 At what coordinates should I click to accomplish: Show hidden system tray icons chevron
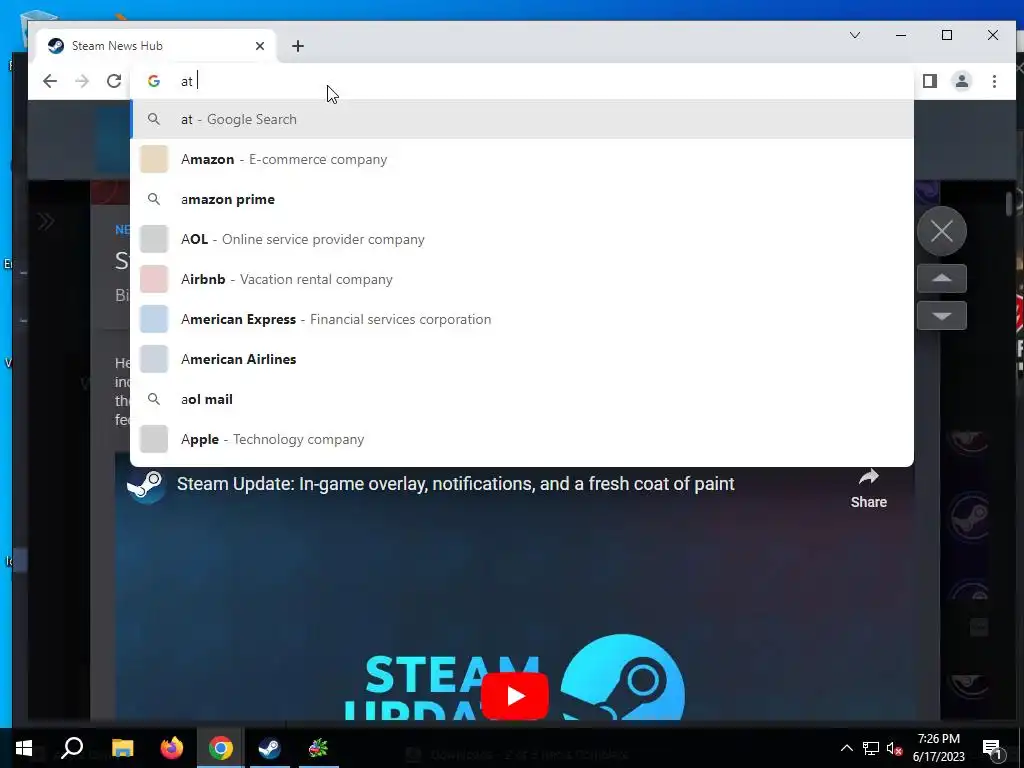[x=846, y=748]
